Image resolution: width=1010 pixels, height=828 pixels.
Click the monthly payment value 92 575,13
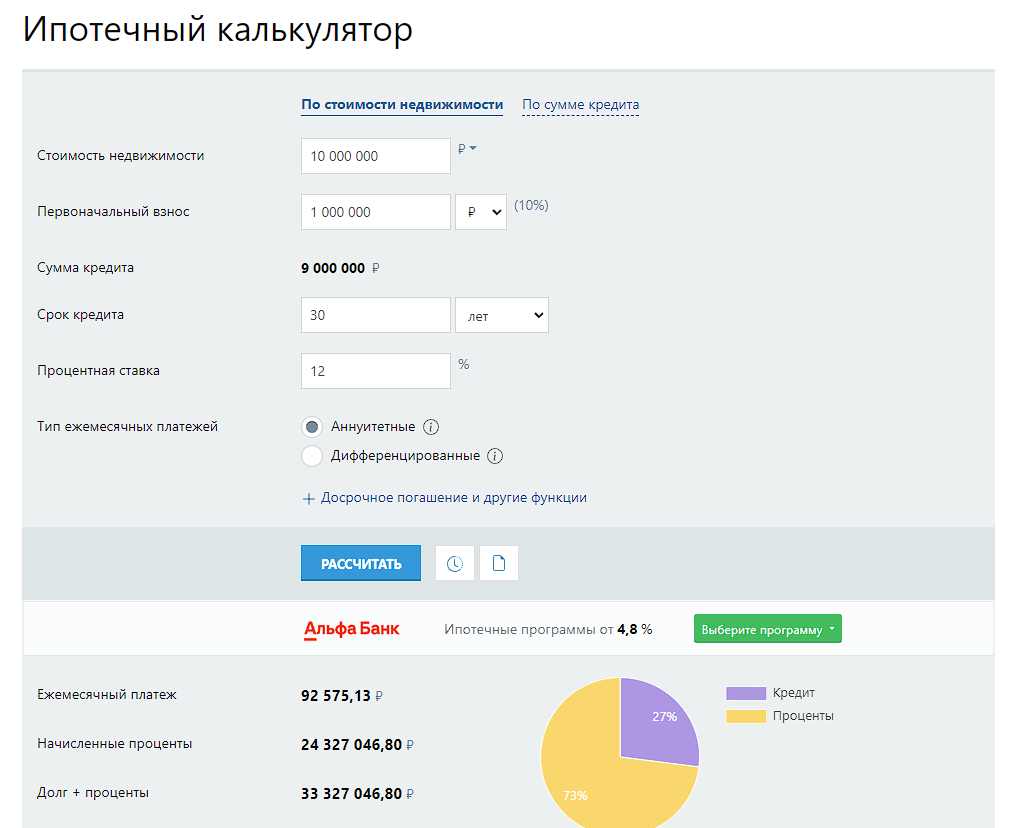(336, 696)
